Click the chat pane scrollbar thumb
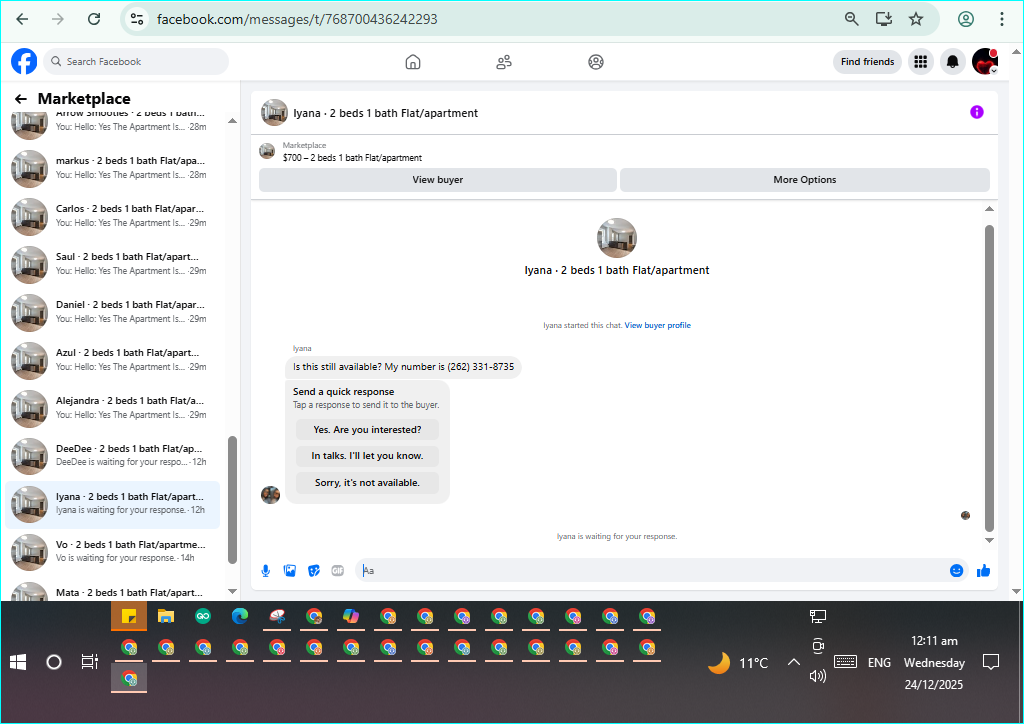Image resolution: width=1024 pixels, height=724 pixels. [x=989, y=379]
